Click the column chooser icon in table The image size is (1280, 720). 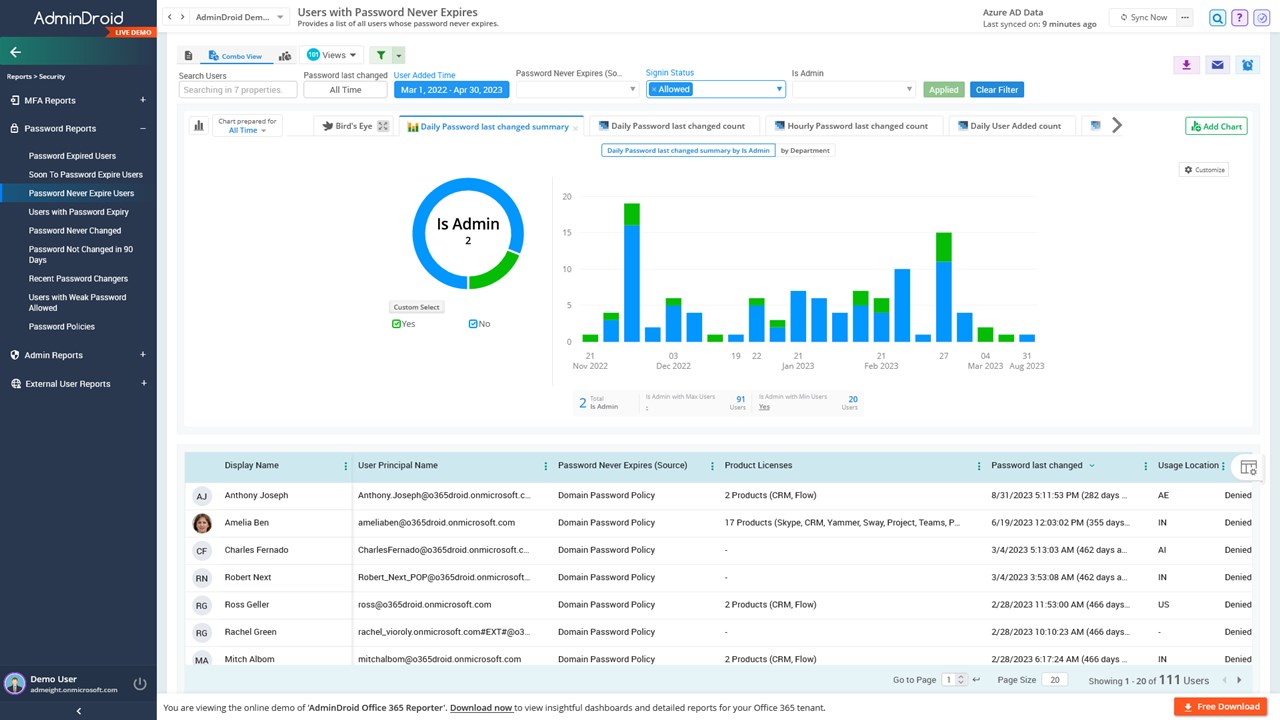click(1248, 467)
